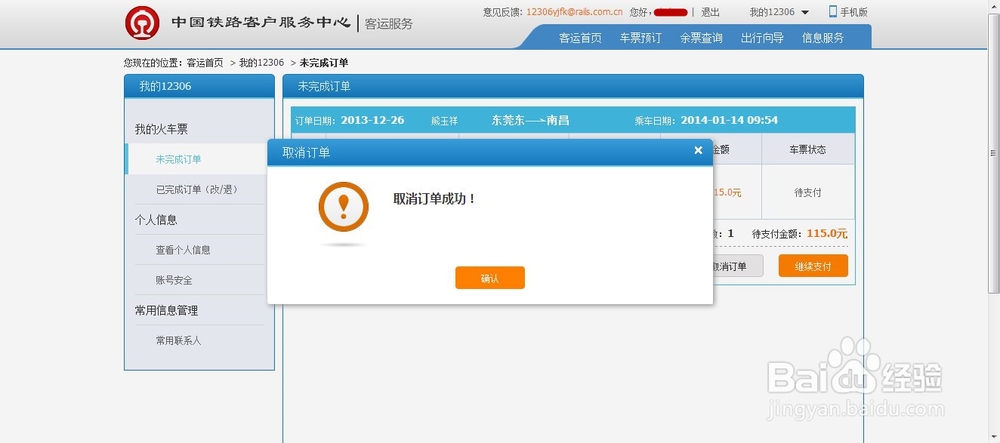Expand the 我的12306 dropdown arrow
The image size is (1000, 443).
coord(805,12)
